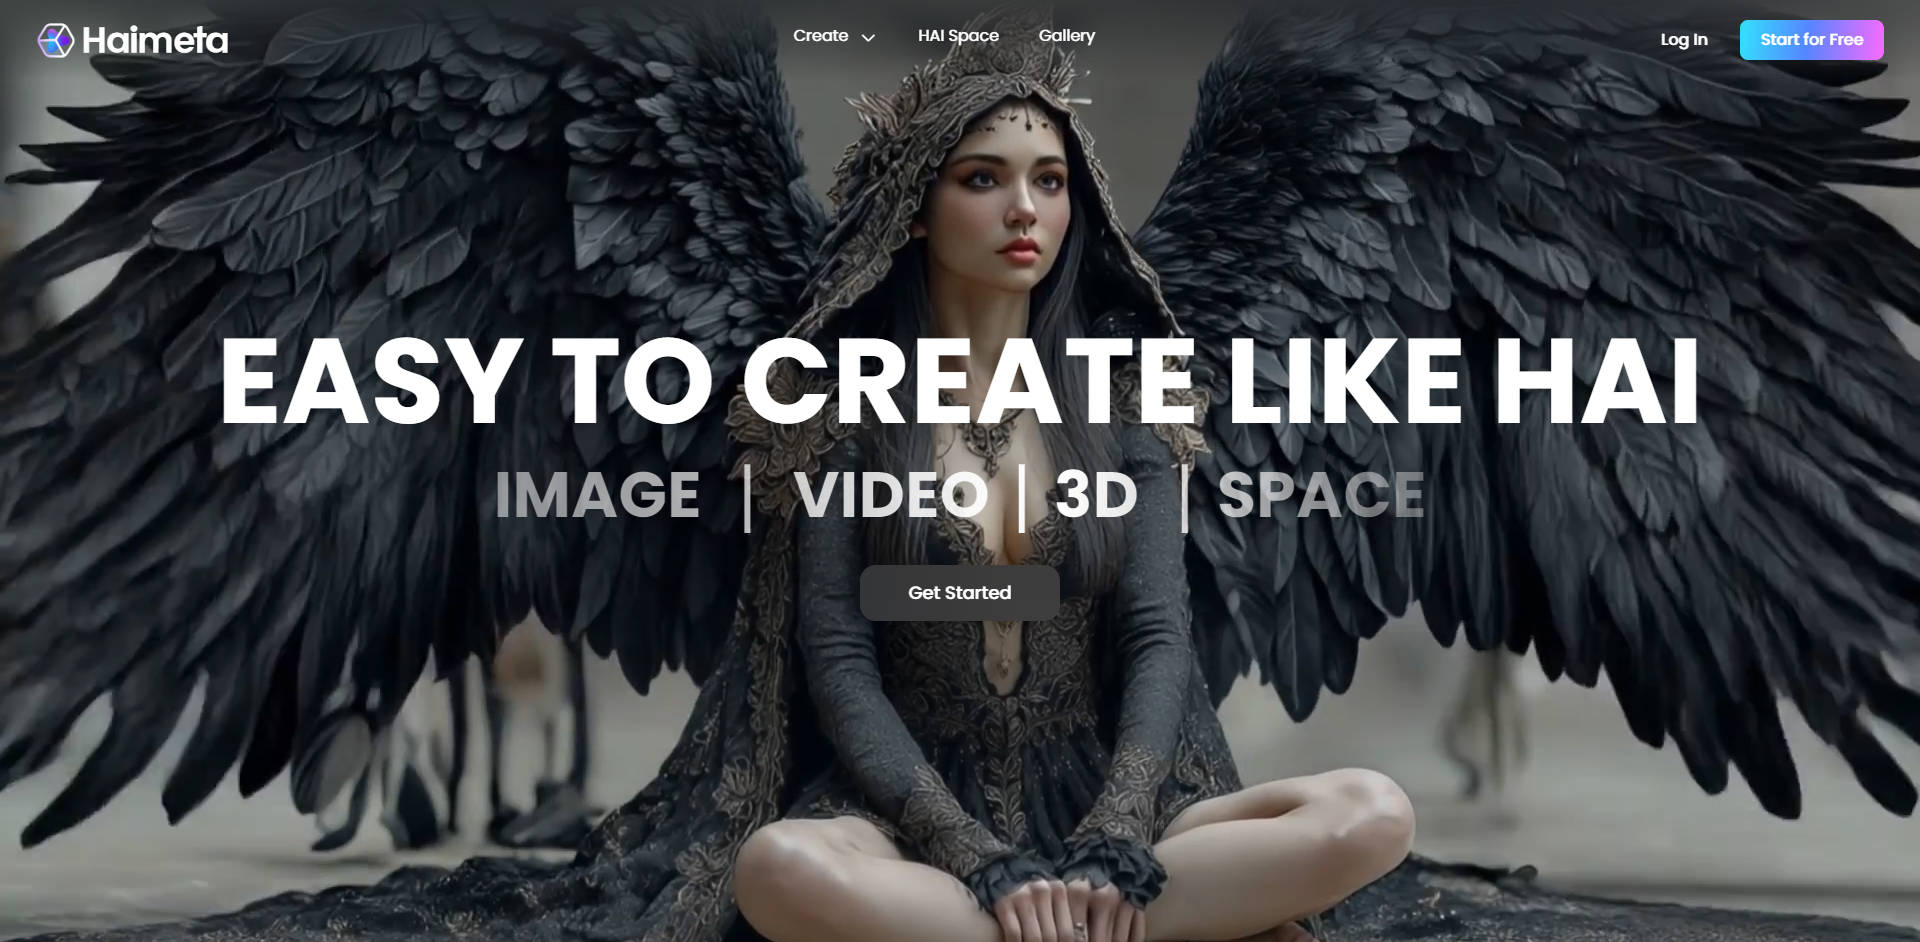
Task: Open the Create menu
Action: tap(820, 36)
